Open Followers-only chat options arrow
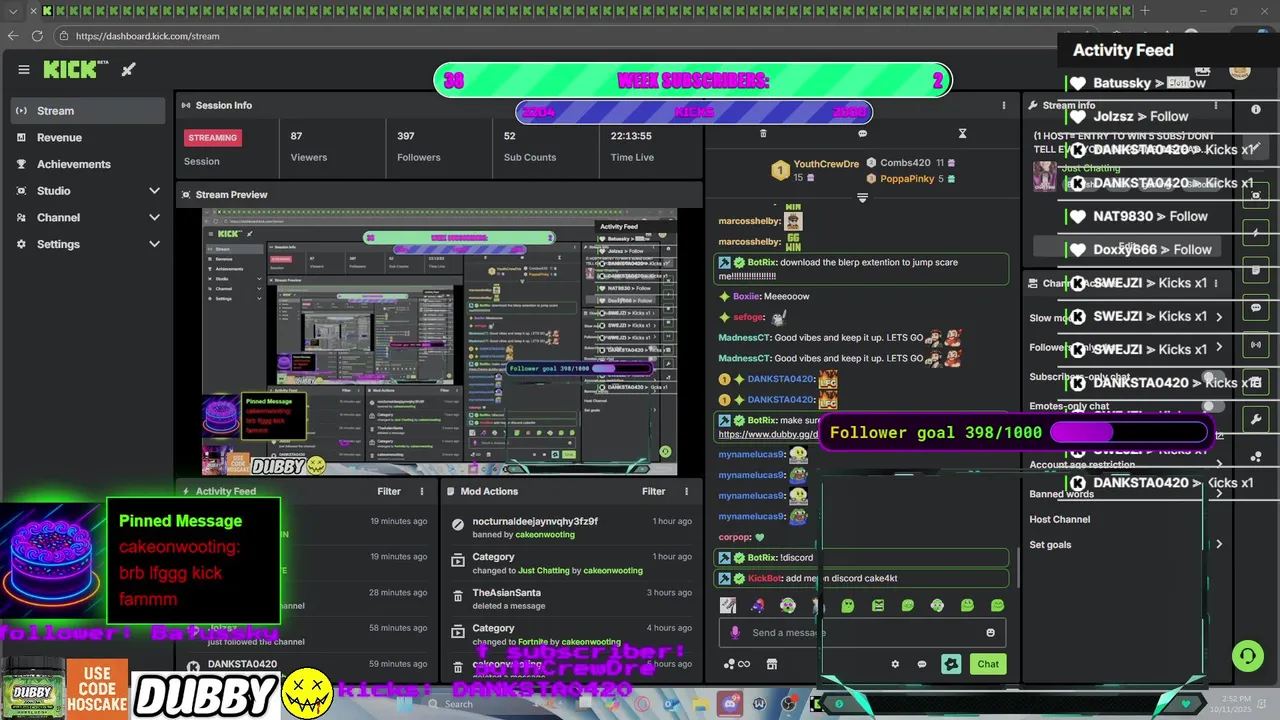1280x720 pixels. point(1218,348)
